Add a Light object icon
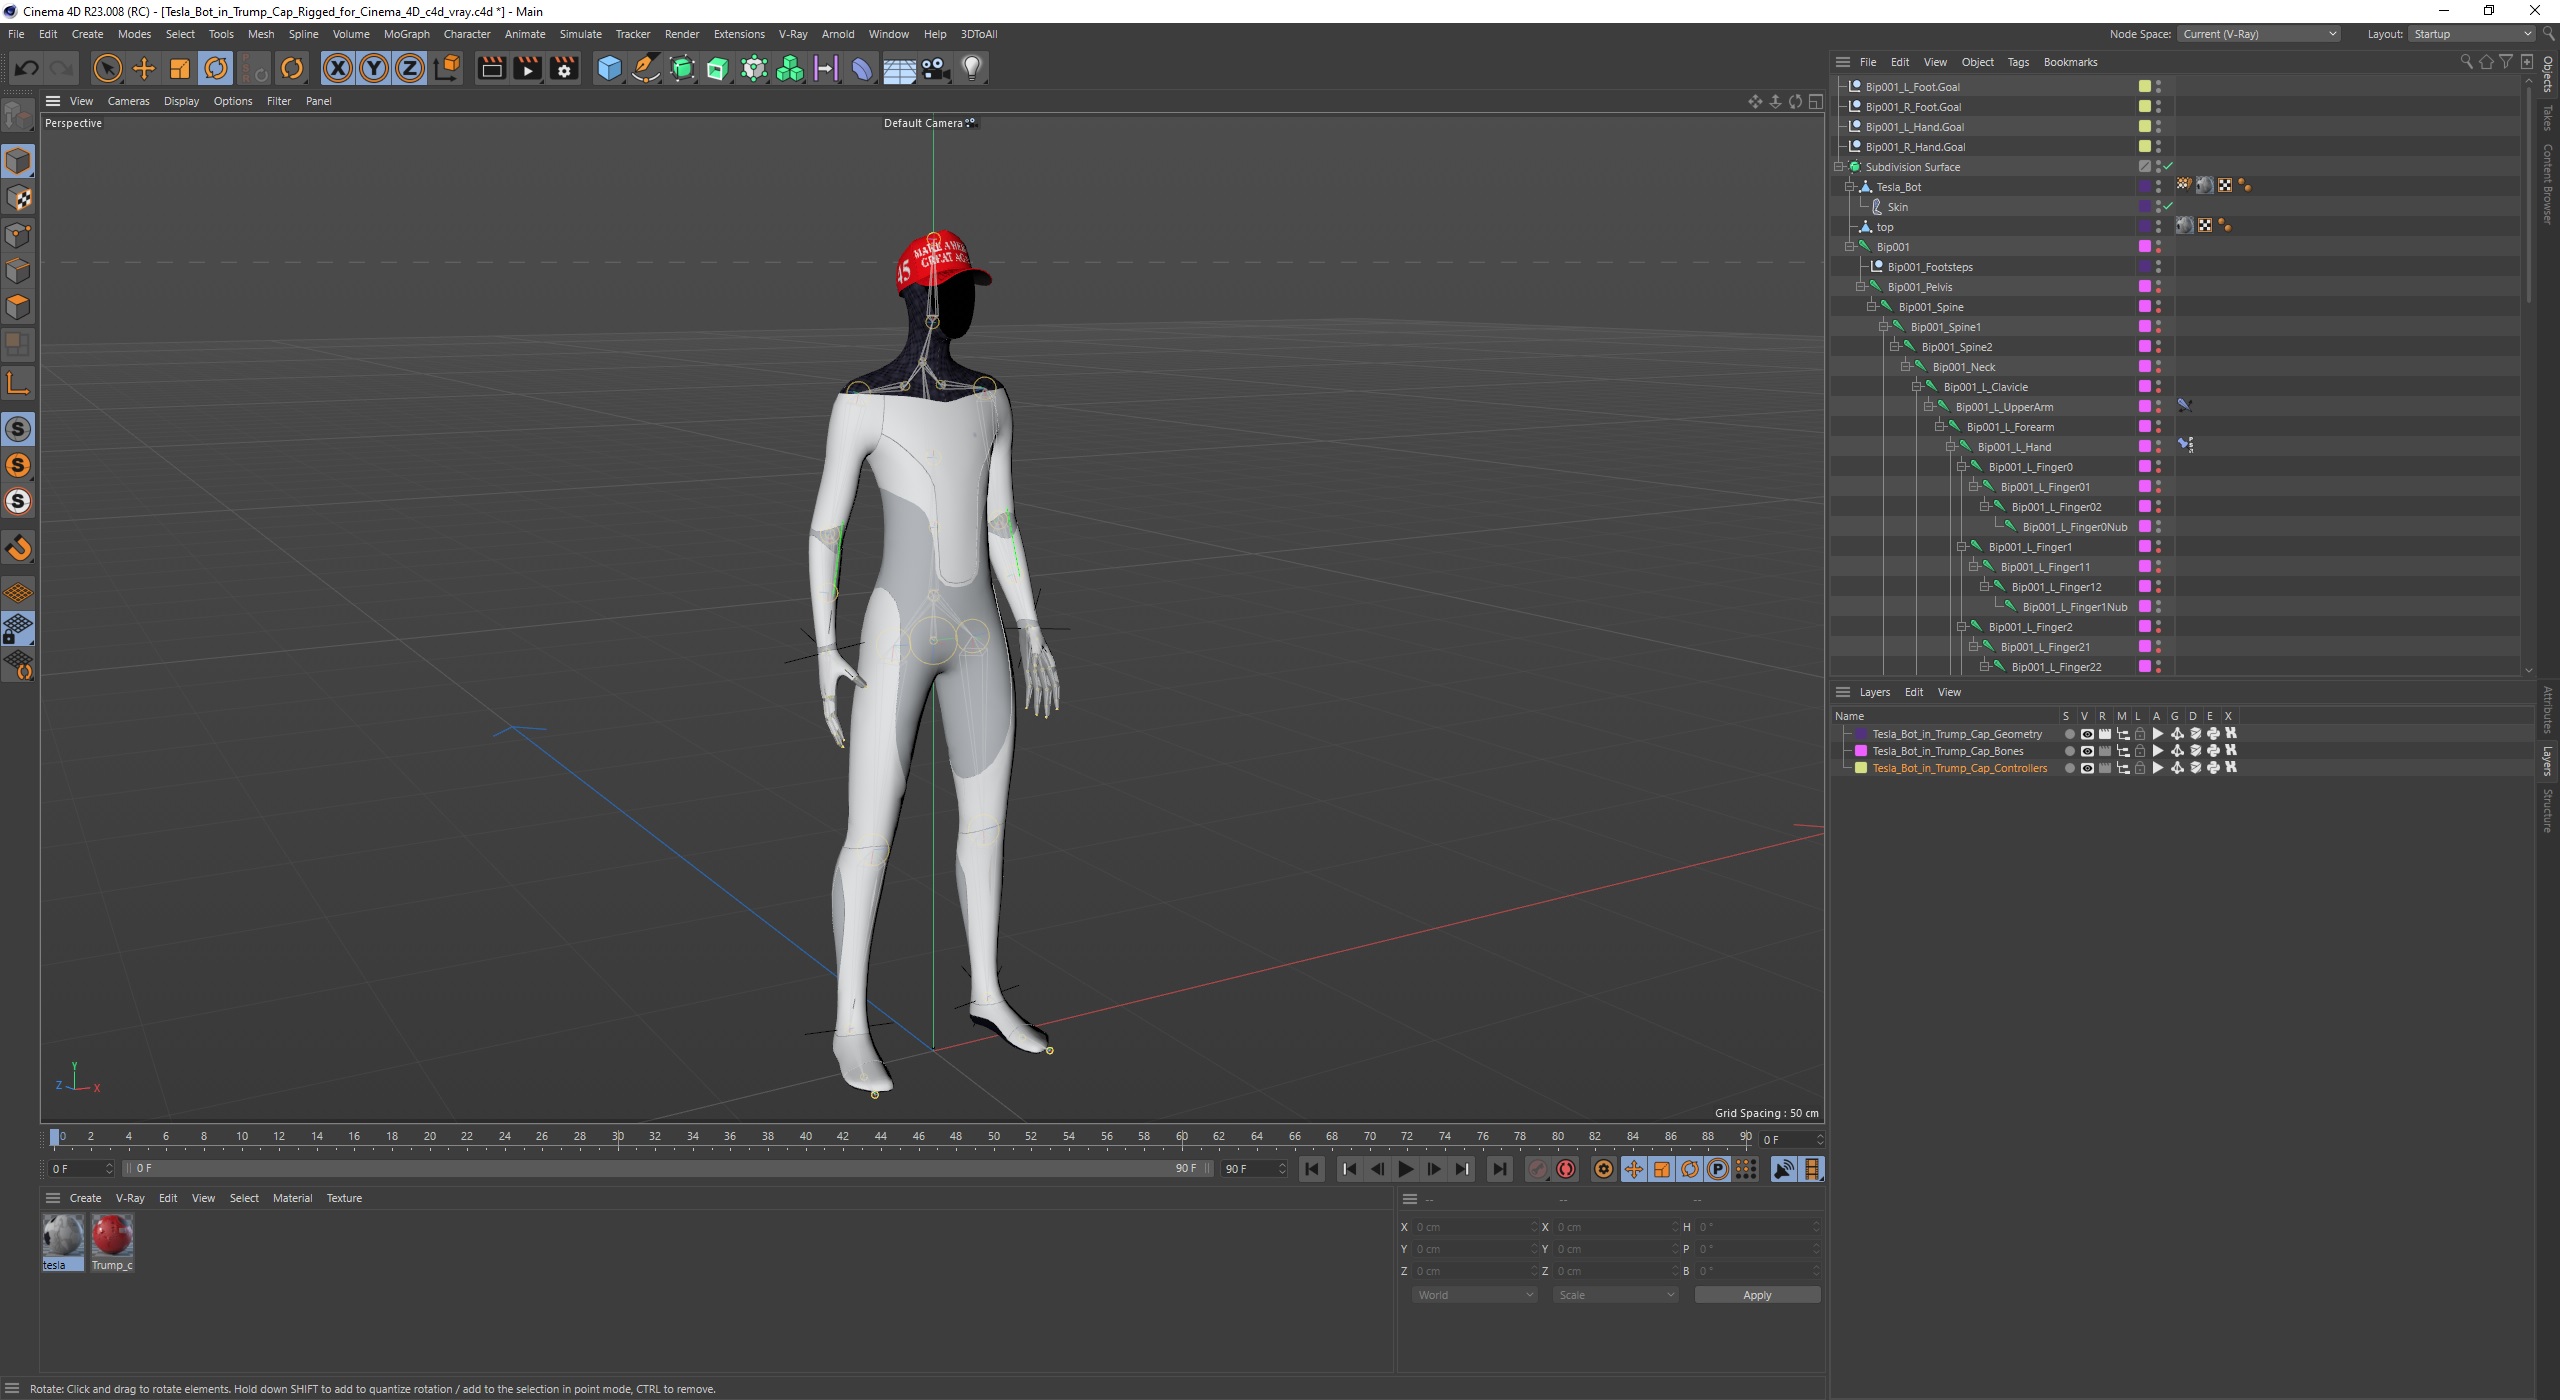The image size is (2560, 1400). tap(972, 68)
